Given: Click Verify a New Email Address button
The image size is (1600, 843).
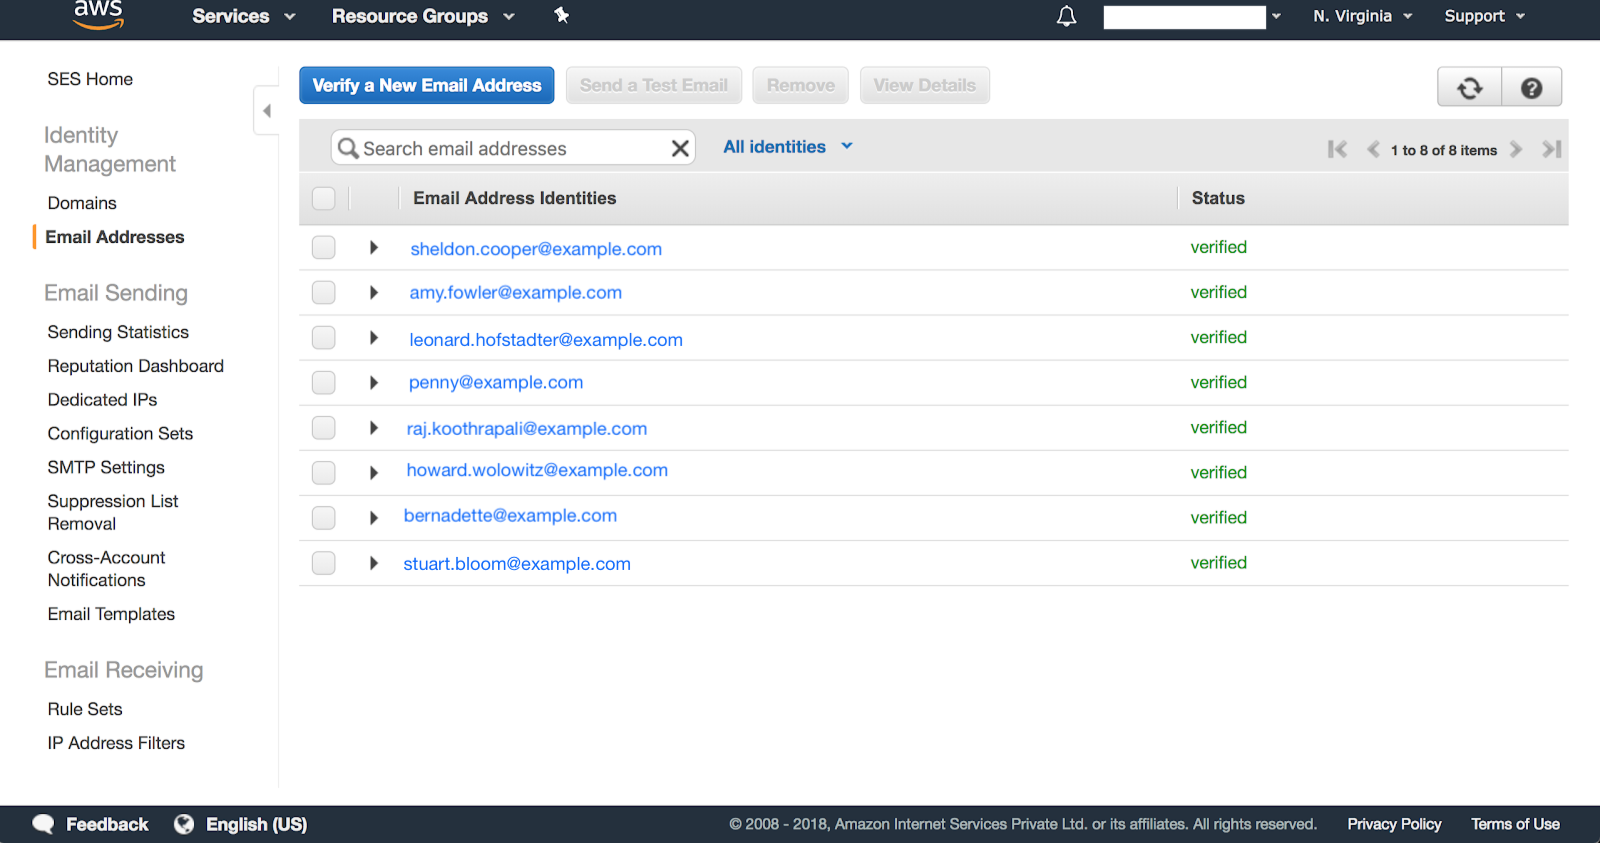Looking at the screenshot, I should click(427, 85).
